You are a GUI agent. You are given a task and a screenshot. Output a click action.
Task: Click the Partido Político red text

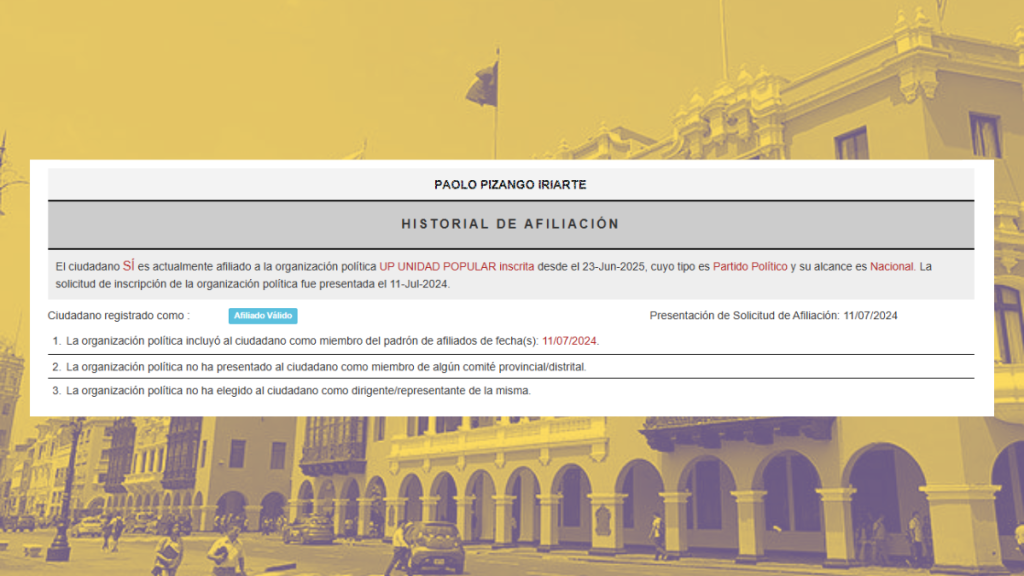[749, 267]
